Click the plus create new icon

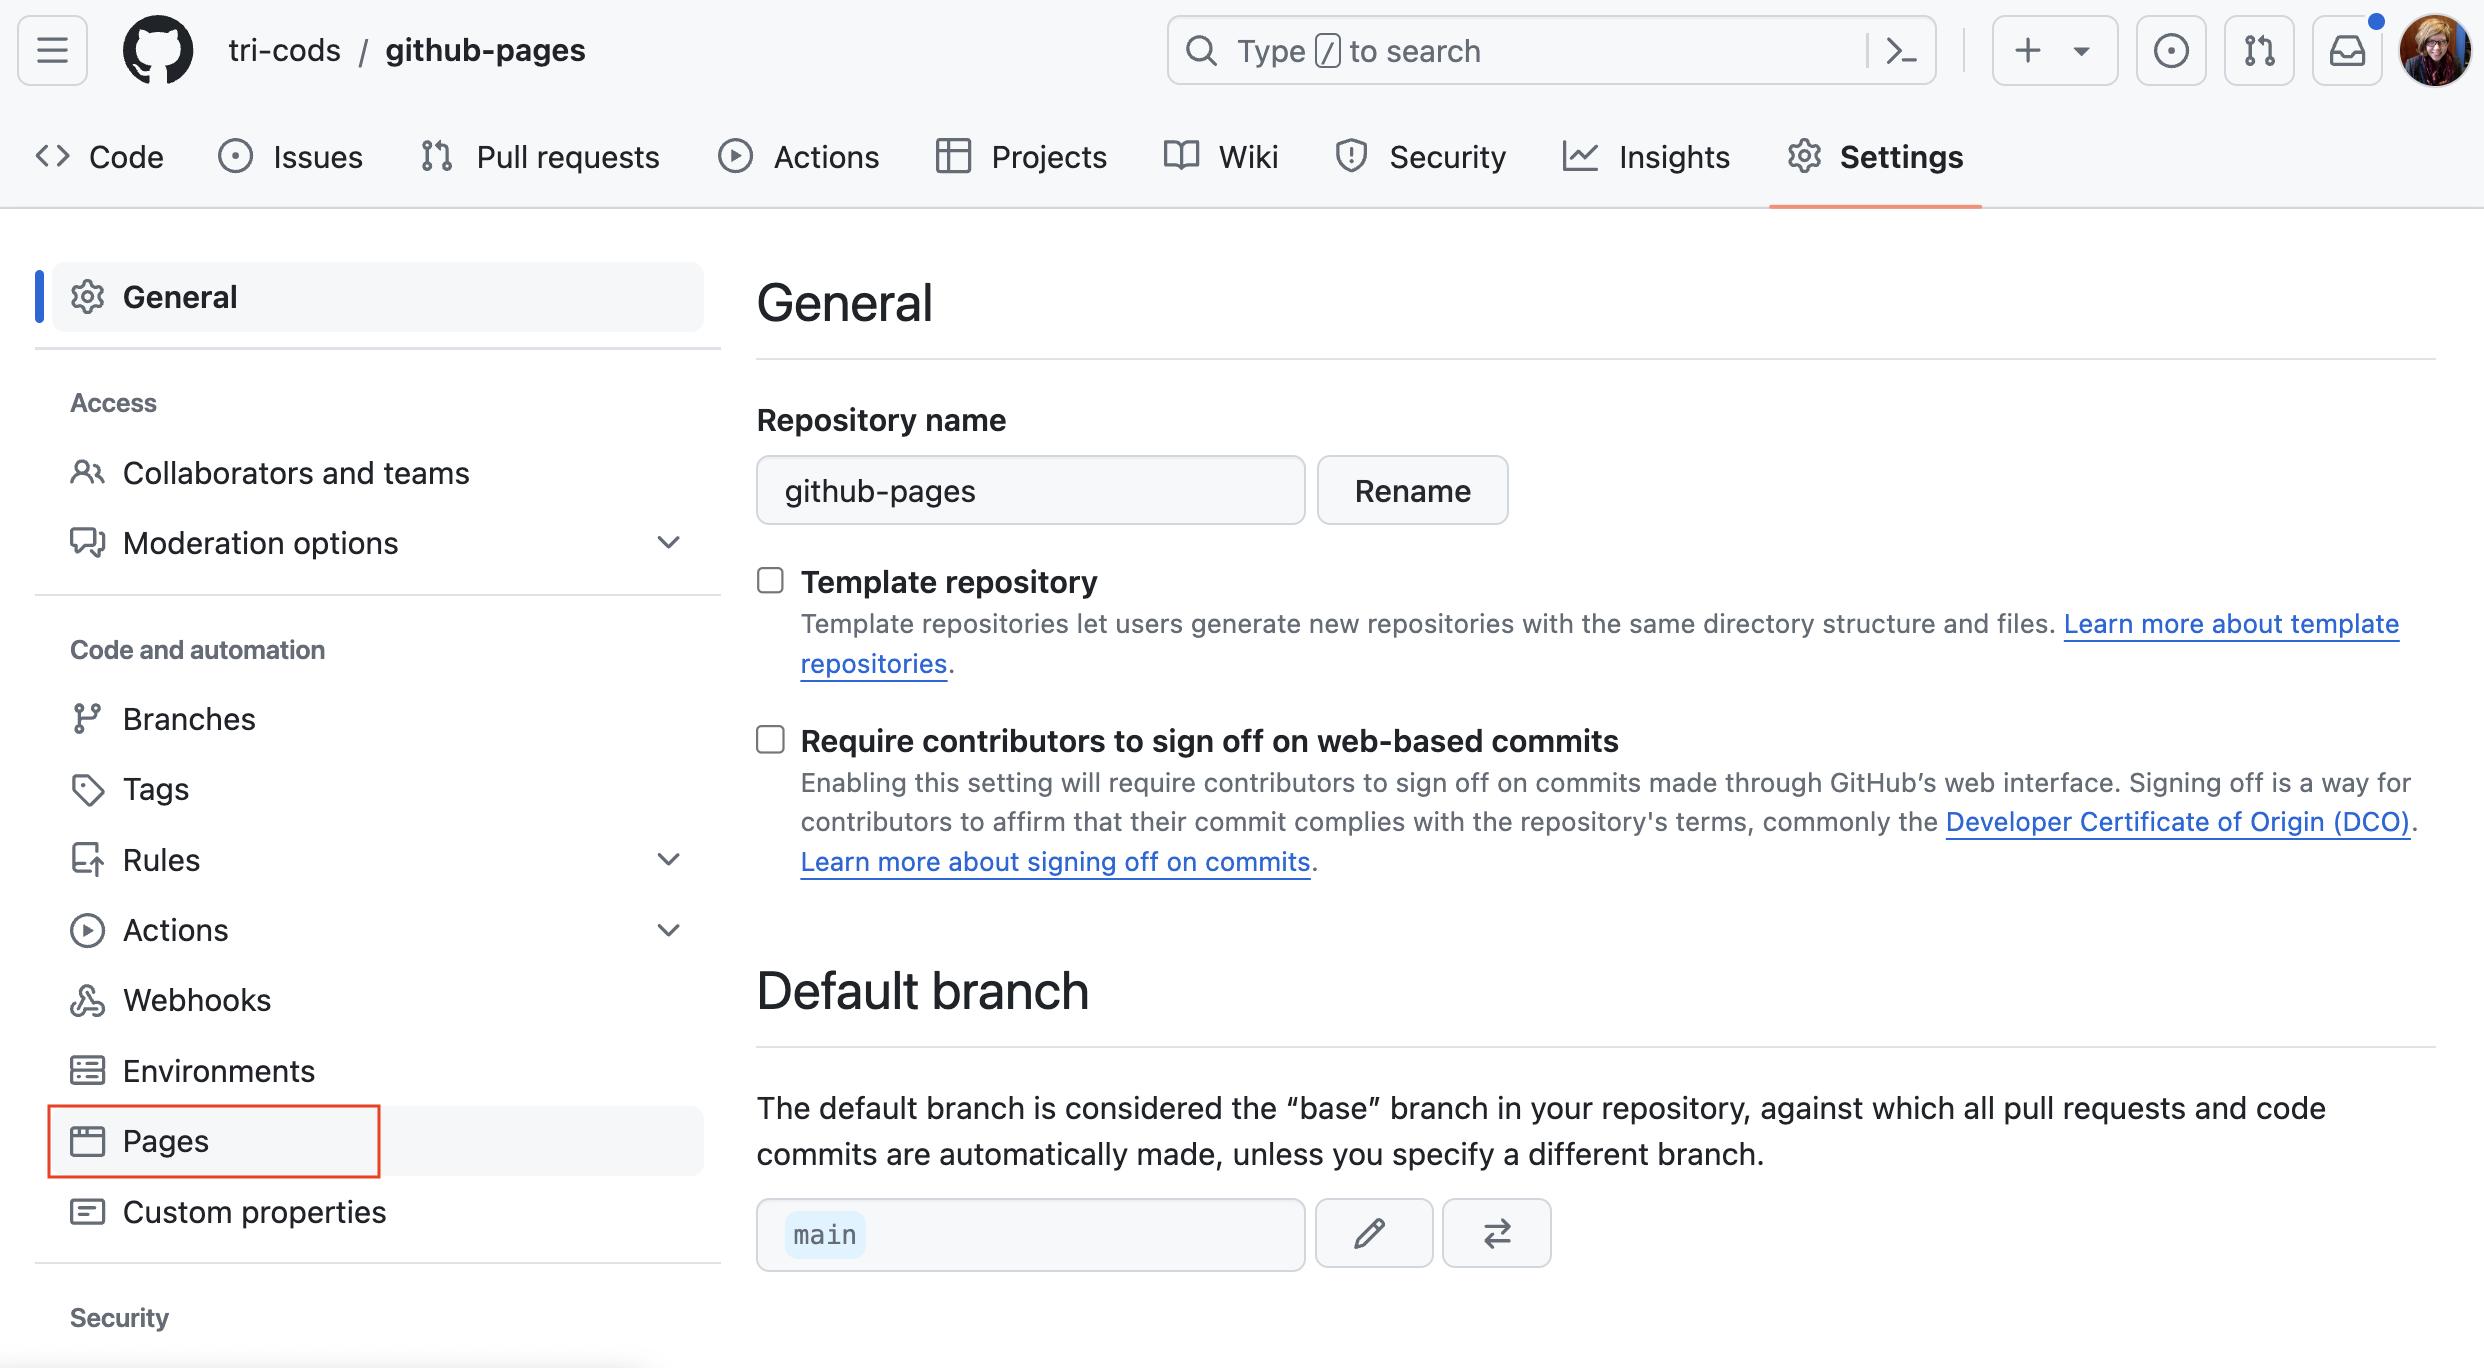point(2028,50)
